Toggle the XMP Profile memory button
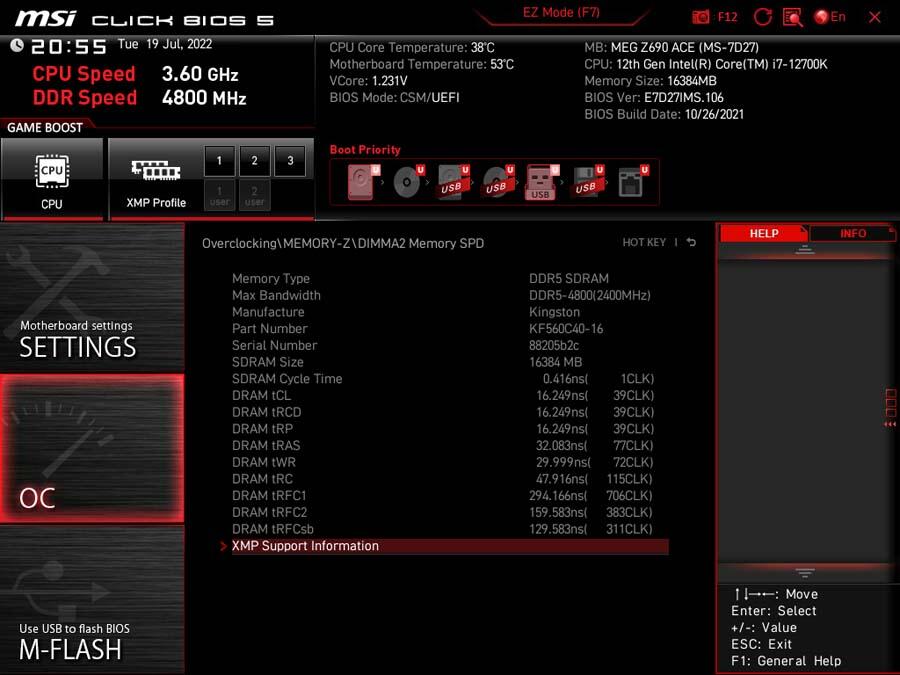The height and width of the screenshot is (675, 900). (x=156, y=179)
